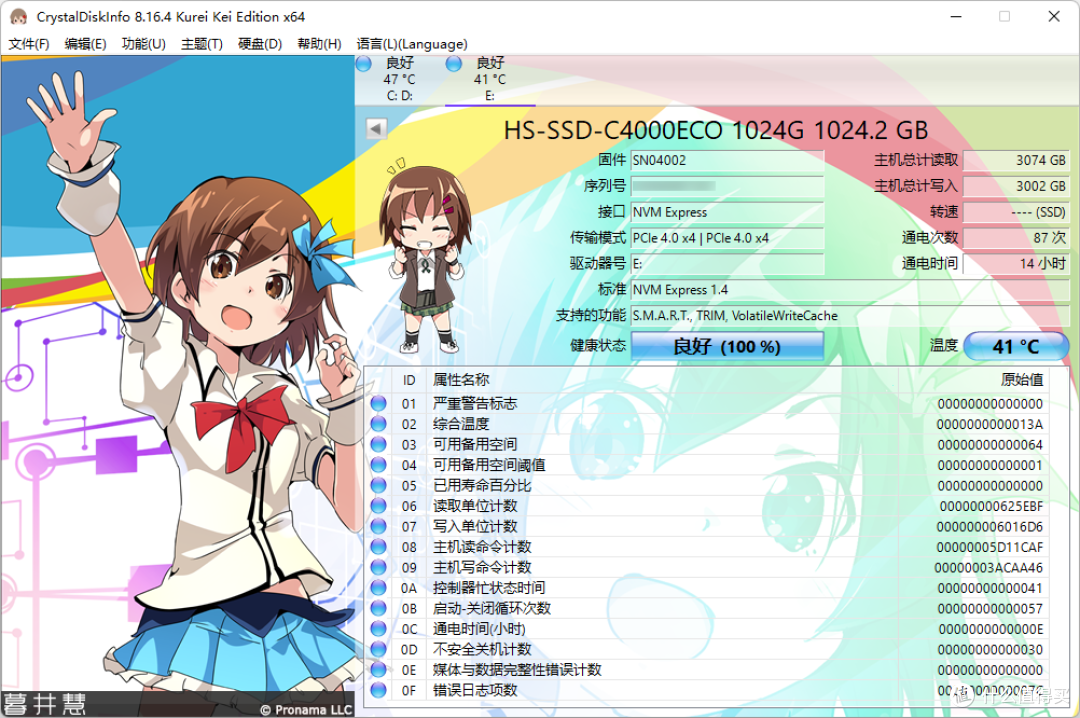
Task: Click the transfer mode field PCIe 4.0 x4
Action: (727, 238)
